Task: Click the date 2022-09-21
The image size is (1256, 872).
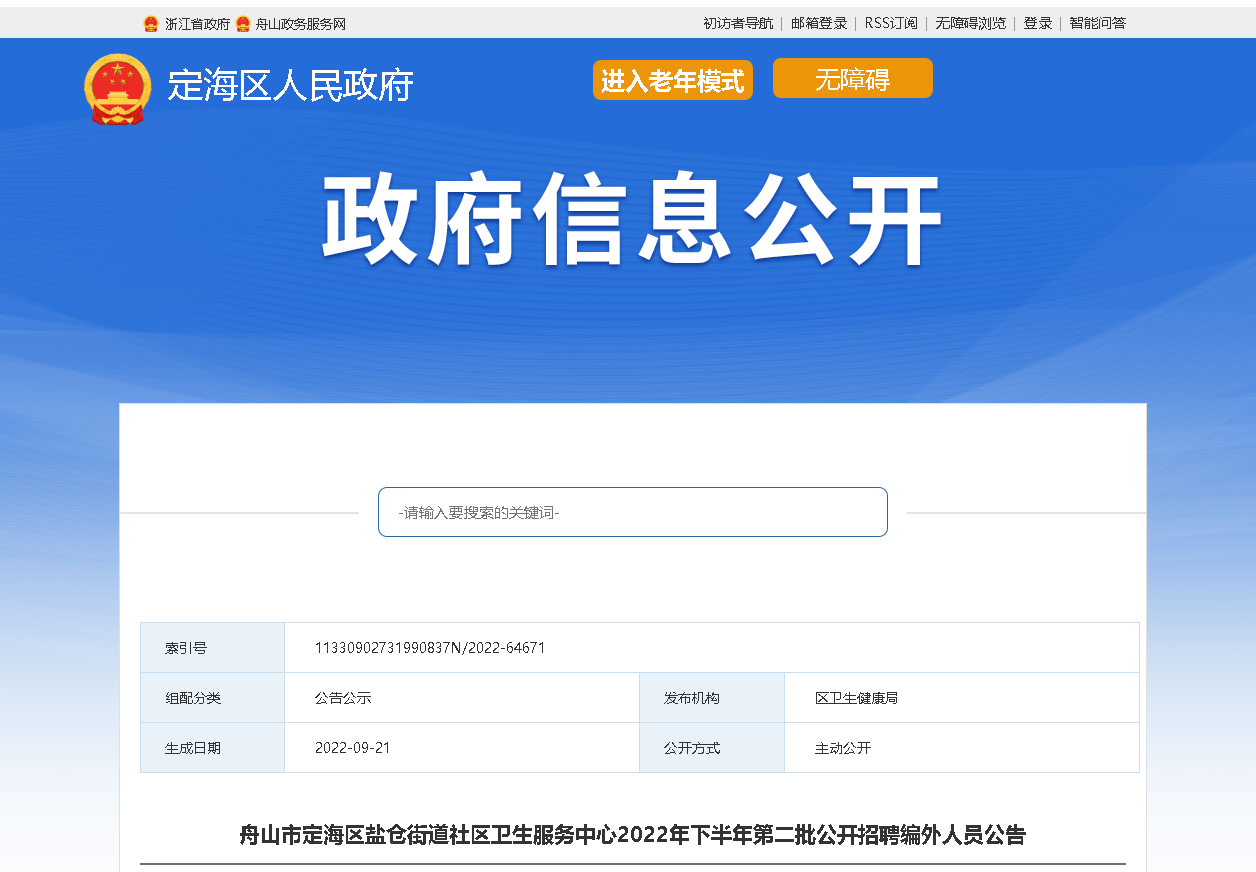Action: pyautogui.click(x=352, y=748)
